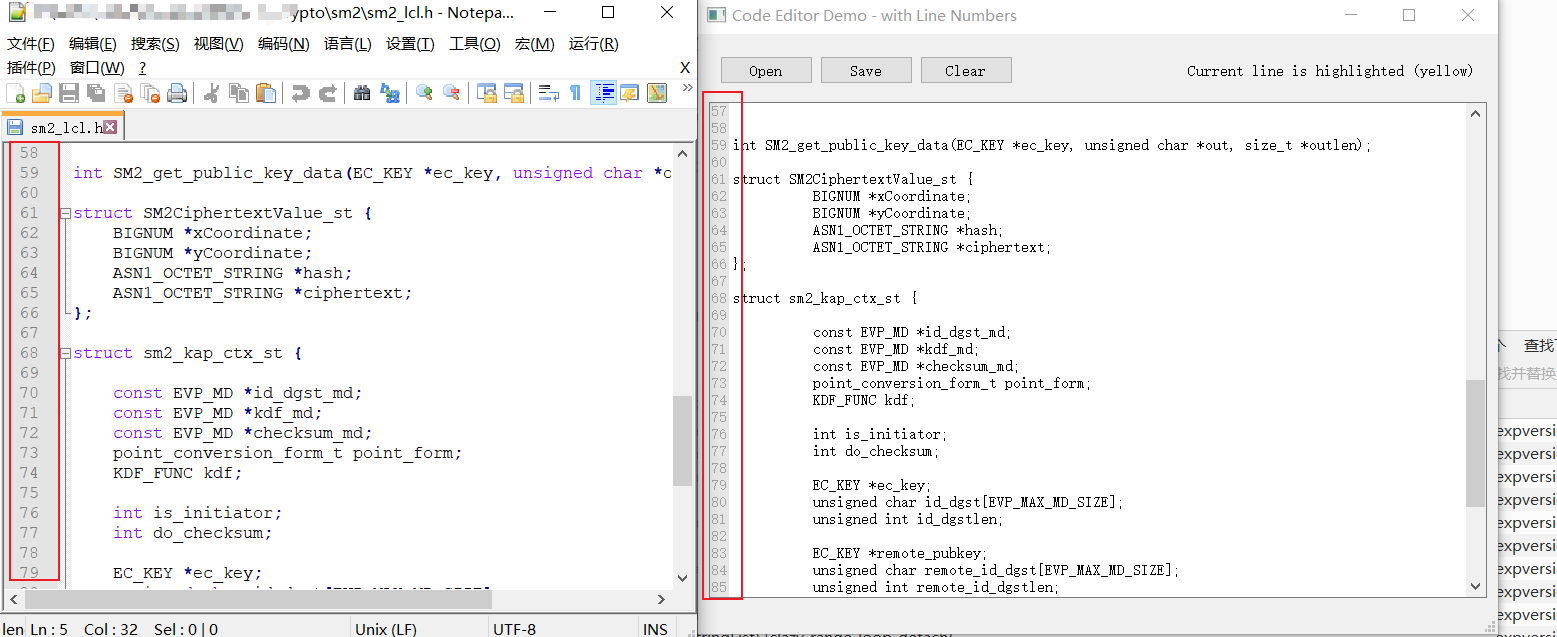1557x637 pixels.
Task: Click the Notepad++ vertical scrollbar down arrow
Action: point(683,577)
